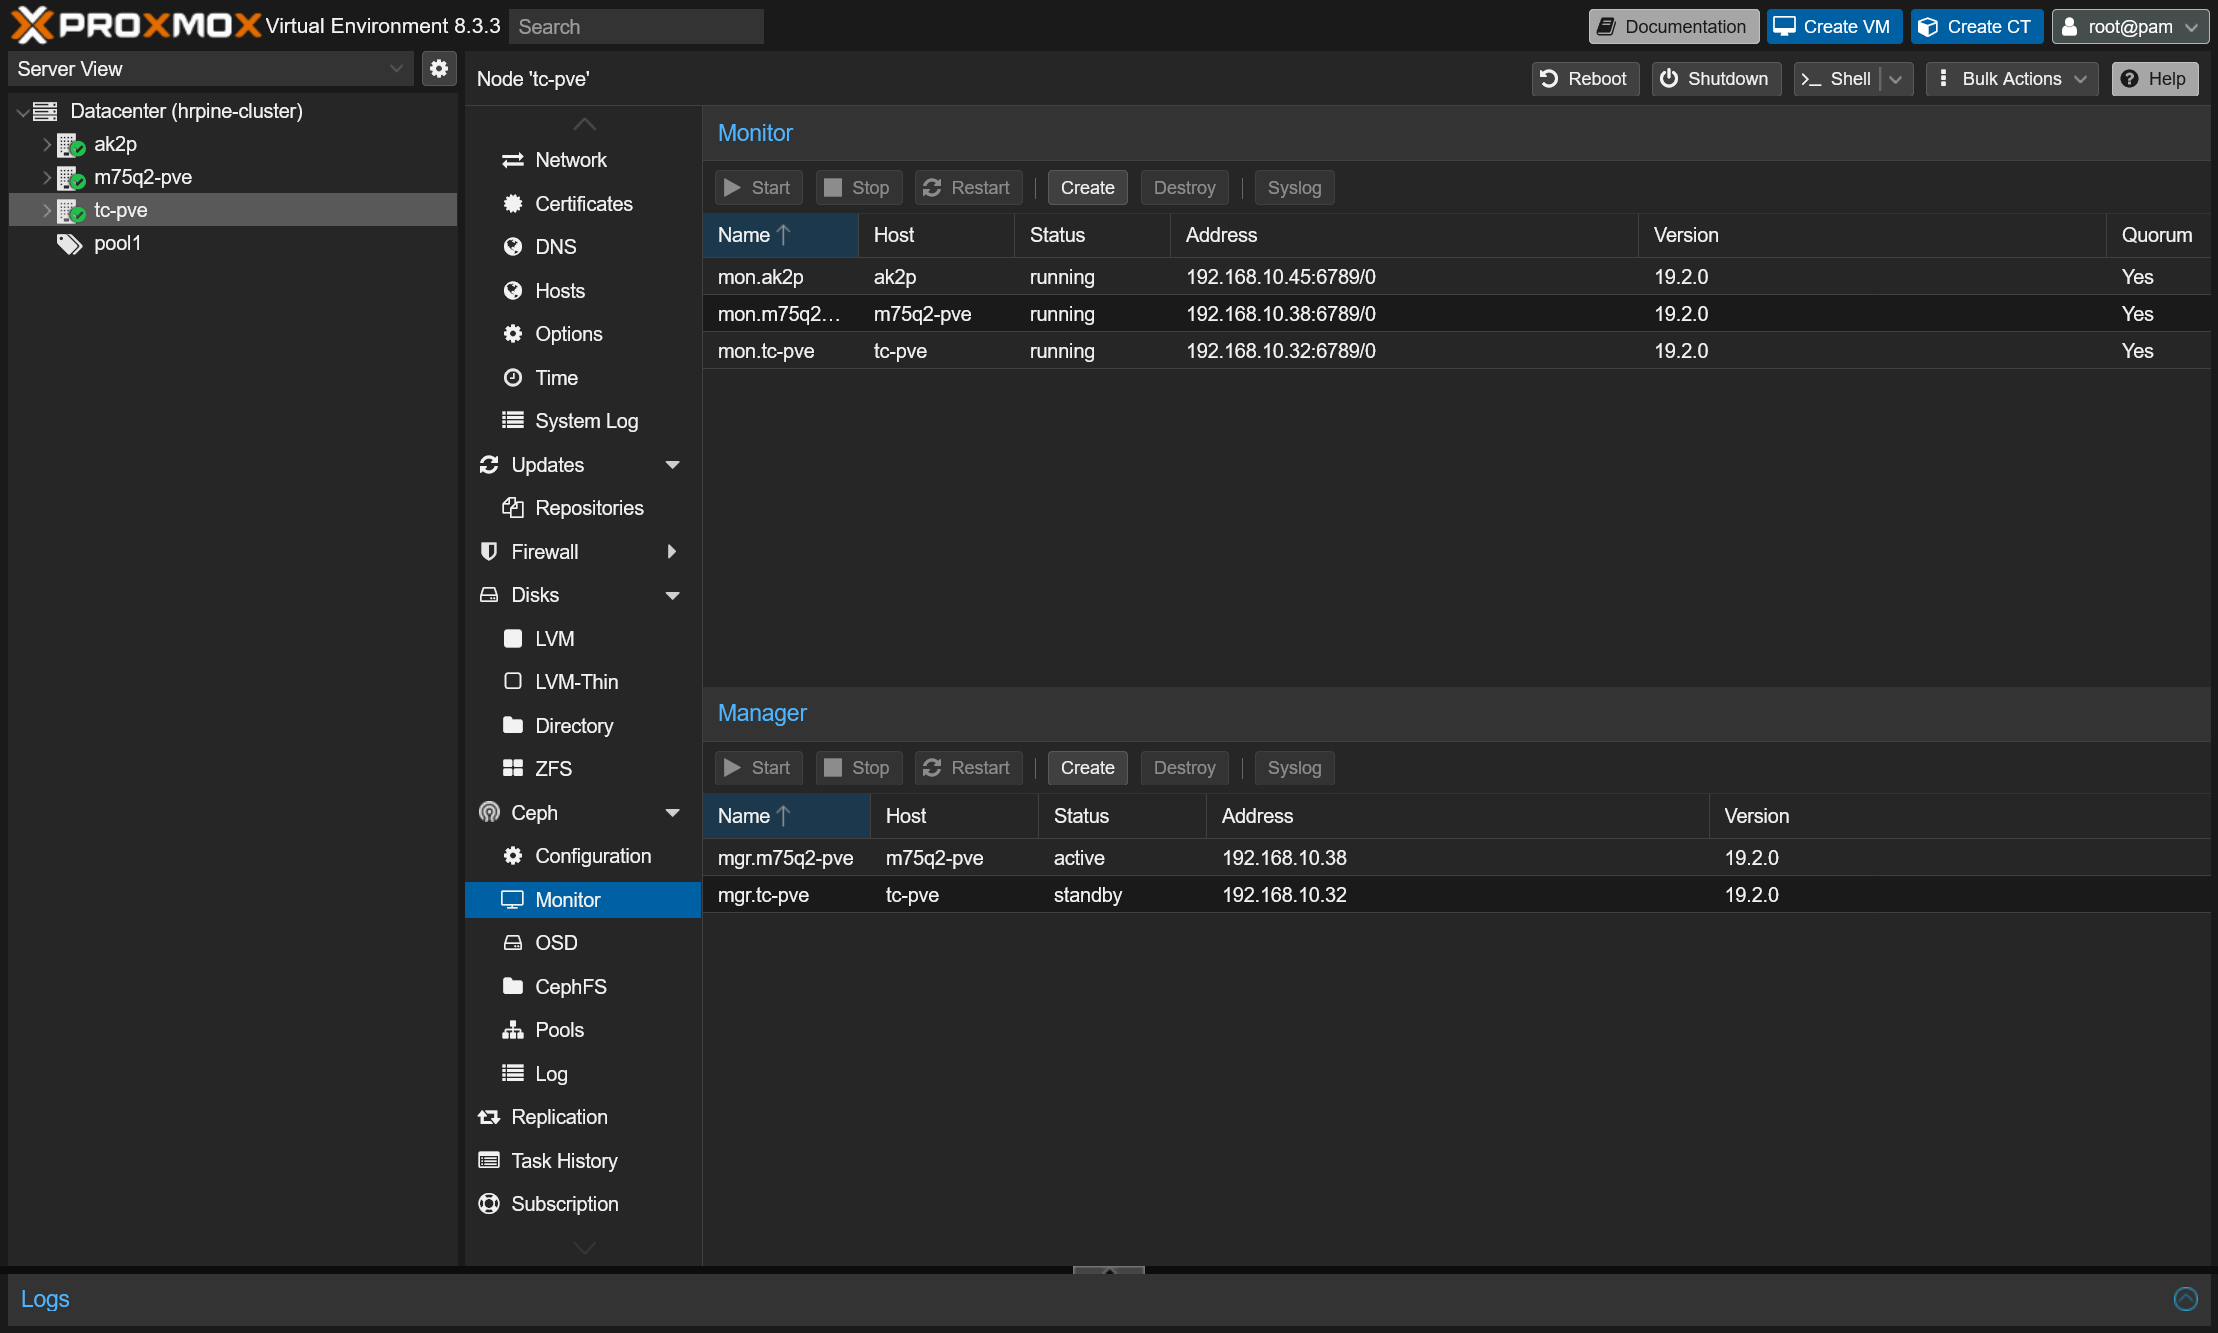Expand the Firewall submenu arrow
The height and width of the screenshot is (1333, 2218).
[672, 552]
